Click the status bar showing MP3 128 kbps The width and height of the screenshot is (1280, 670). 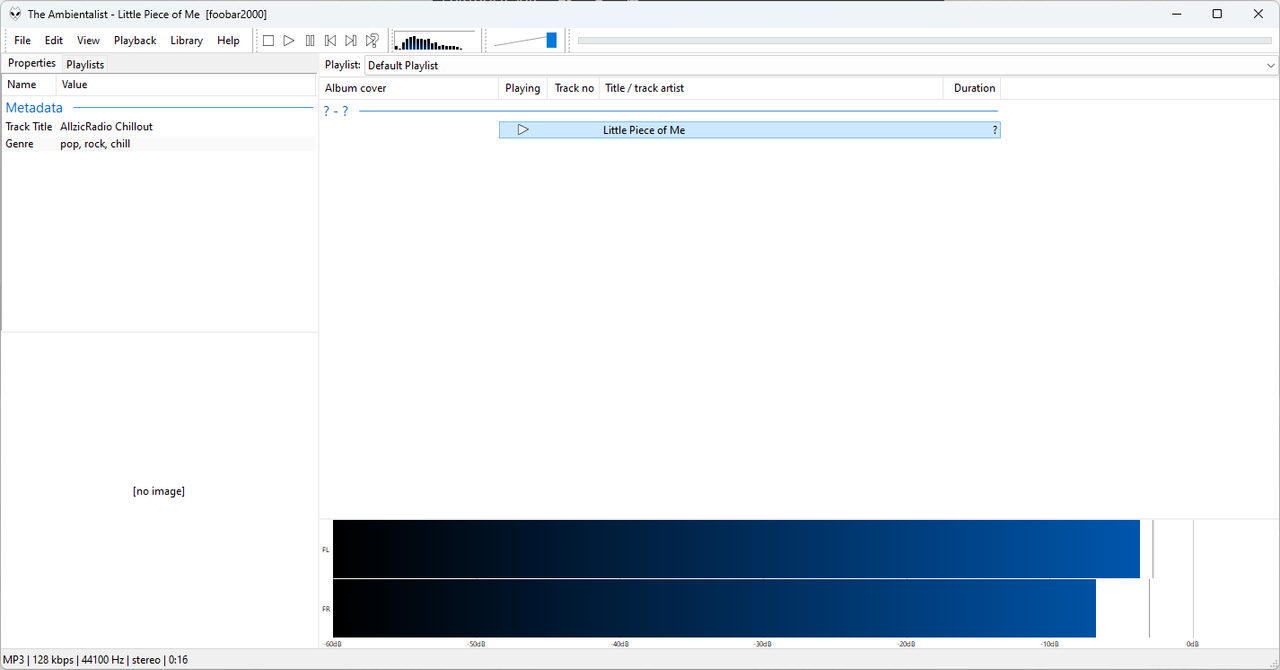pyautogui.click(x=95, y=660)
